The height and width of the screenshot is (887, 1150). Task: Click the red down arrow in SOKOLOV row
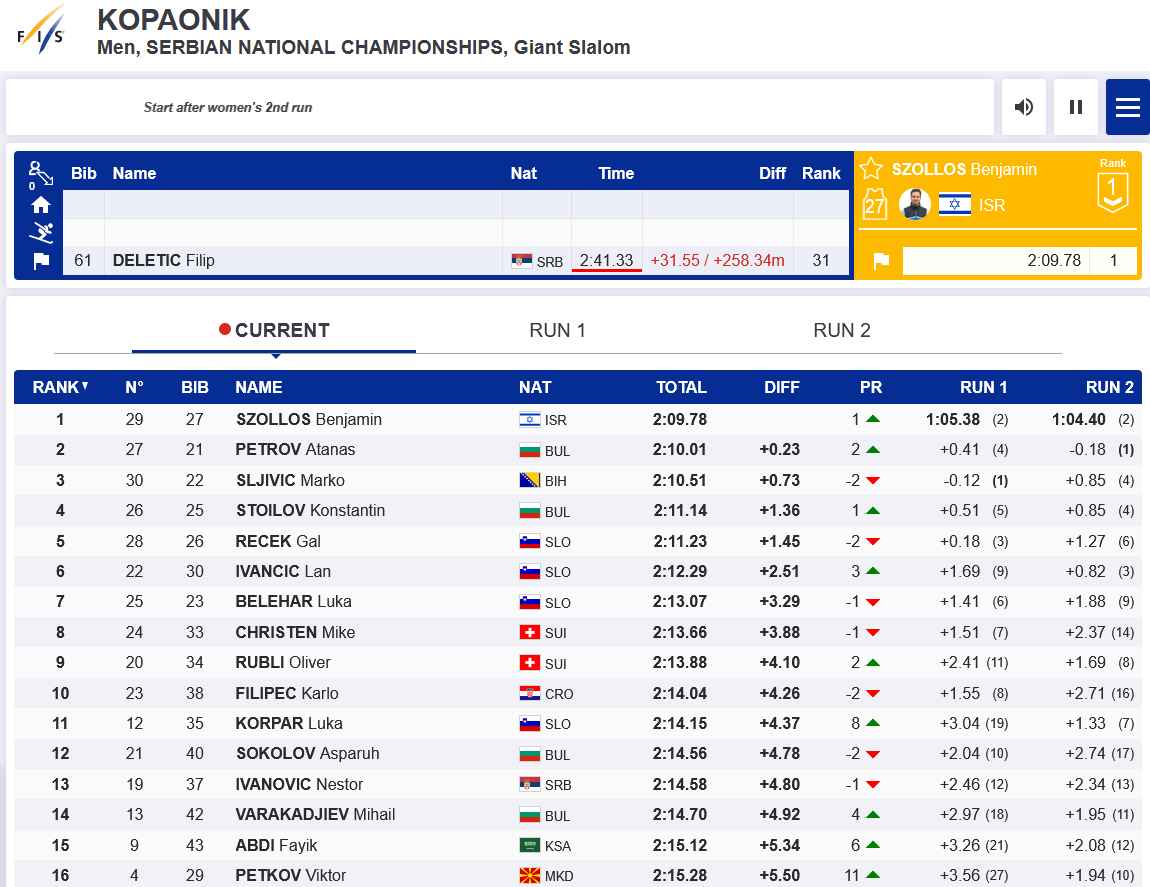[x=873, y=754]
